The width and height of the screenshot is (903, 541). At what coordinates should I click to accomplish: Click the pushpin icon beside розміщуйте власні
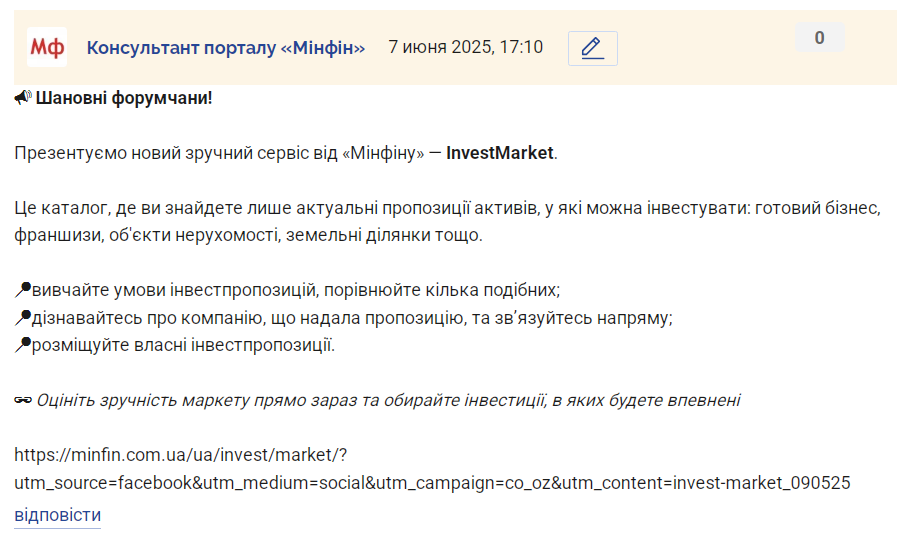(x=22, y=345)
